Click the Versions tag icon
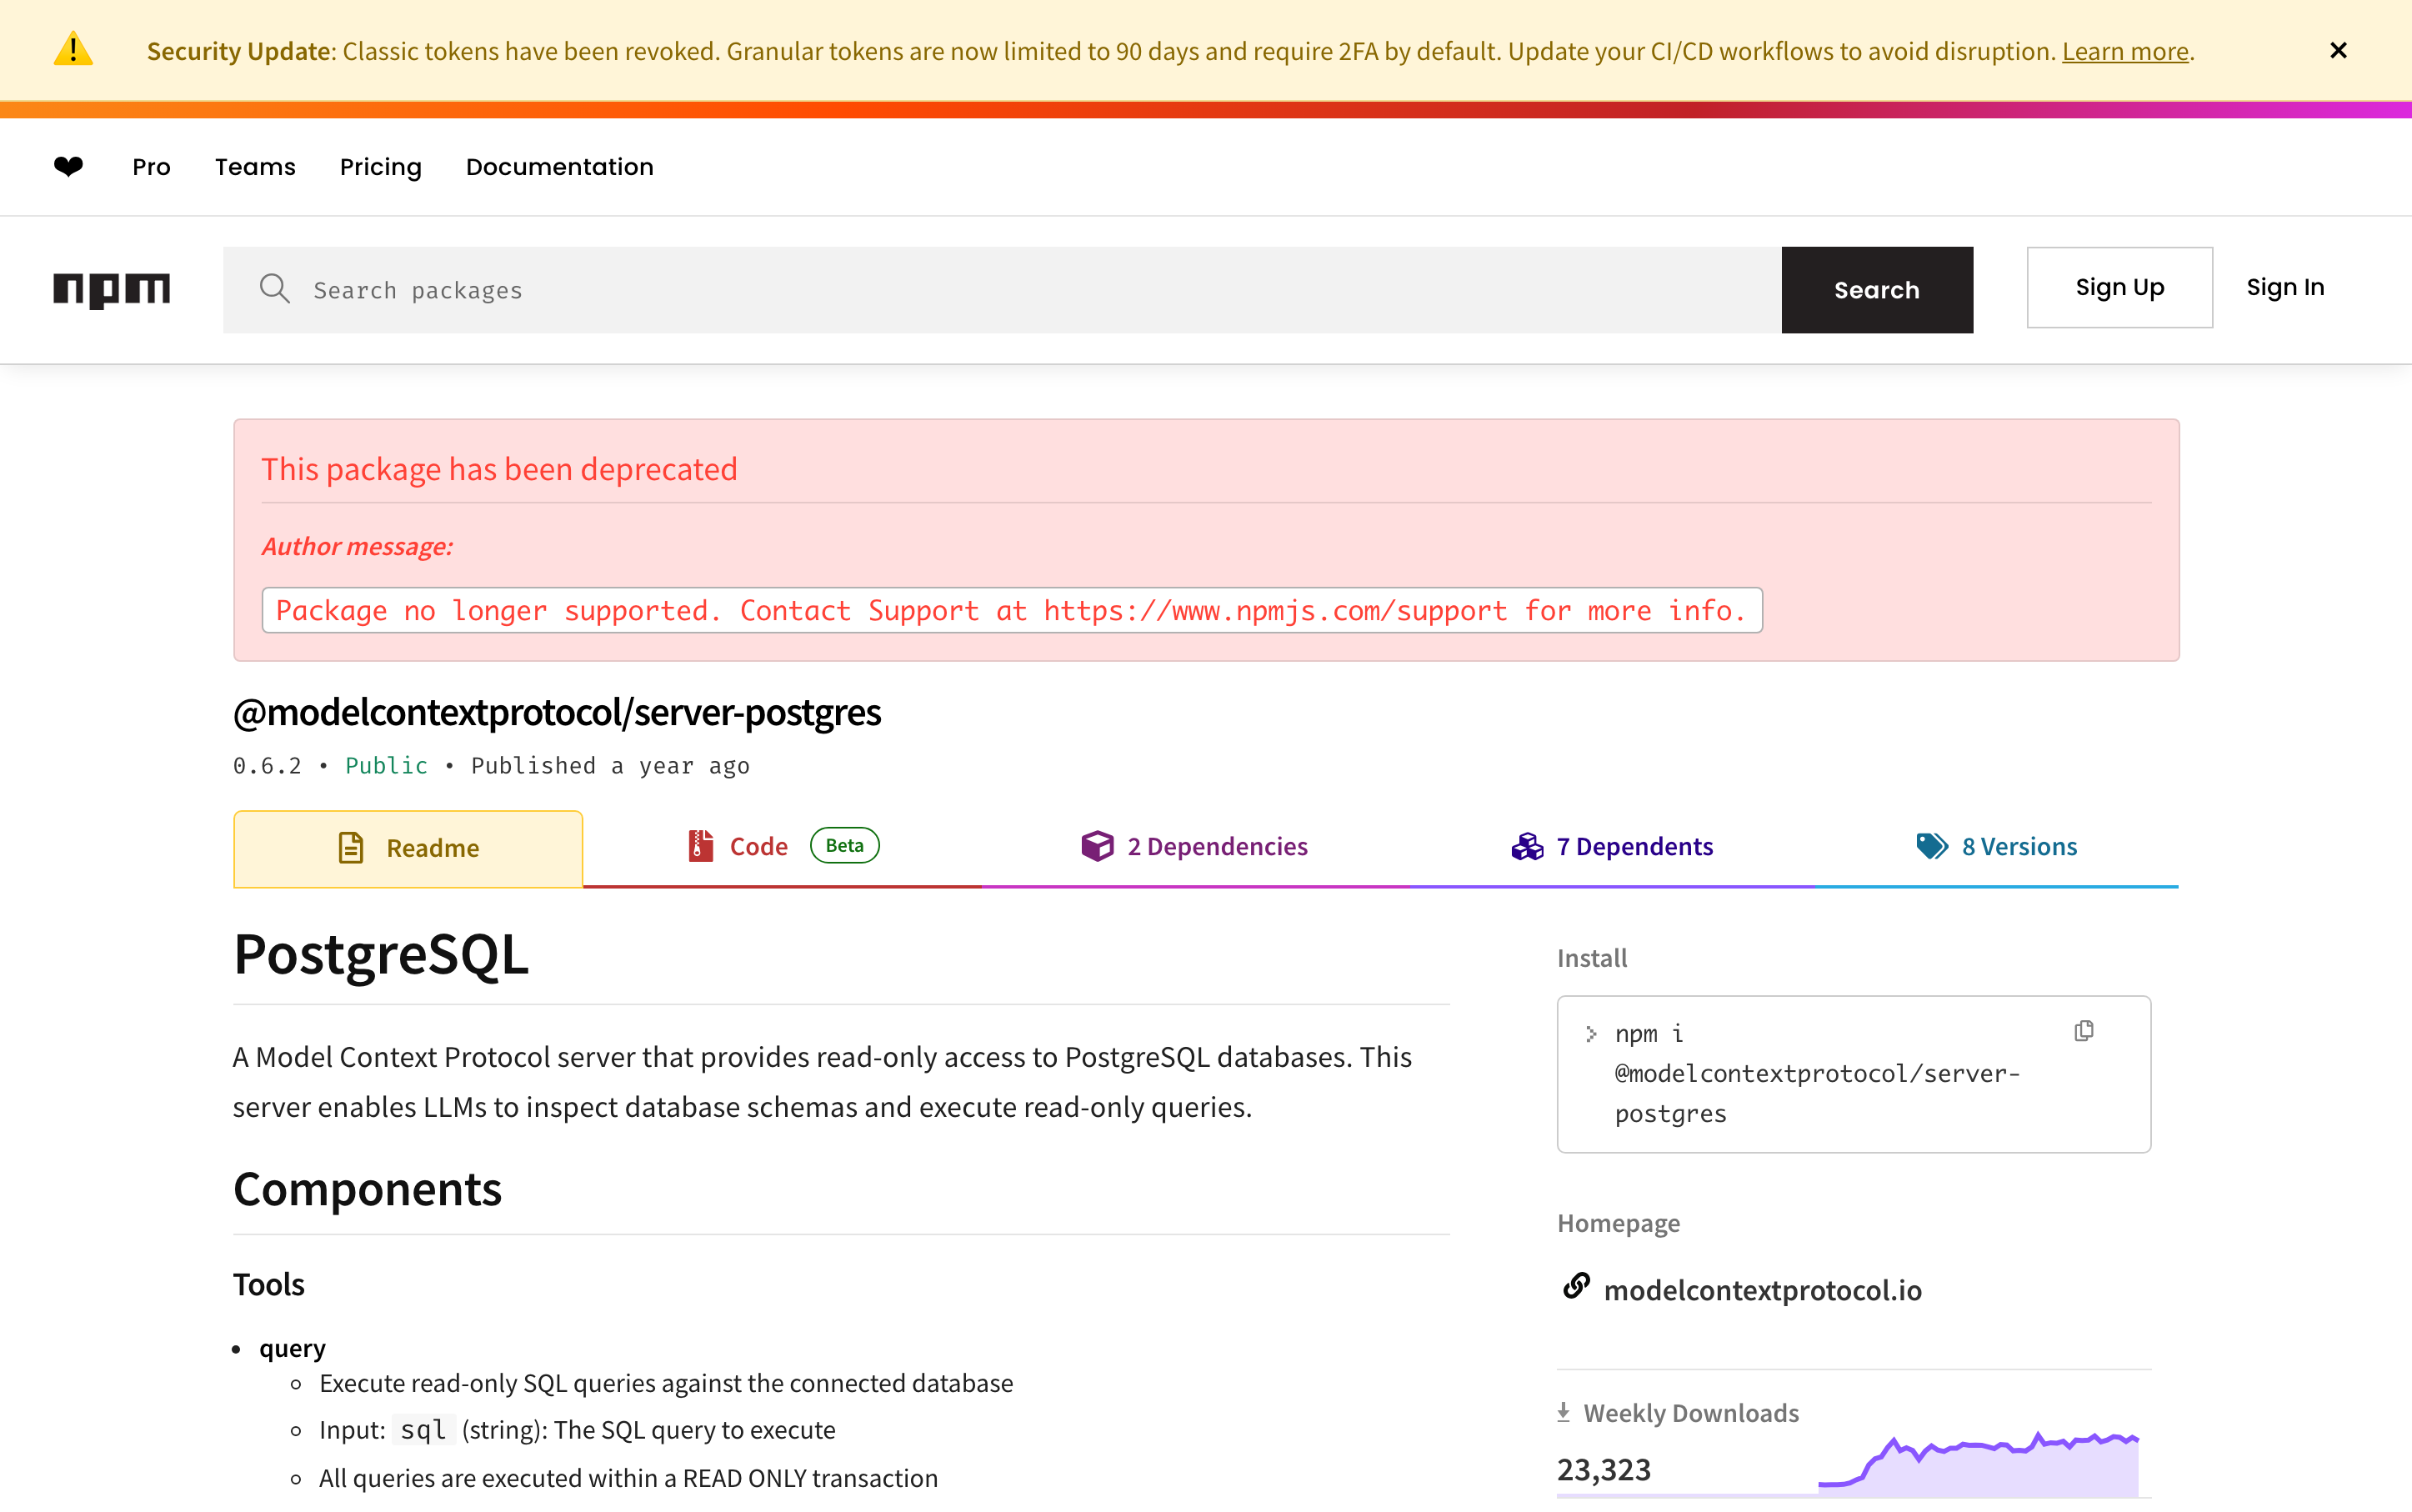Image resolution: width=2412 pixels, height=1512 pixels. (x=1931, y=846)
